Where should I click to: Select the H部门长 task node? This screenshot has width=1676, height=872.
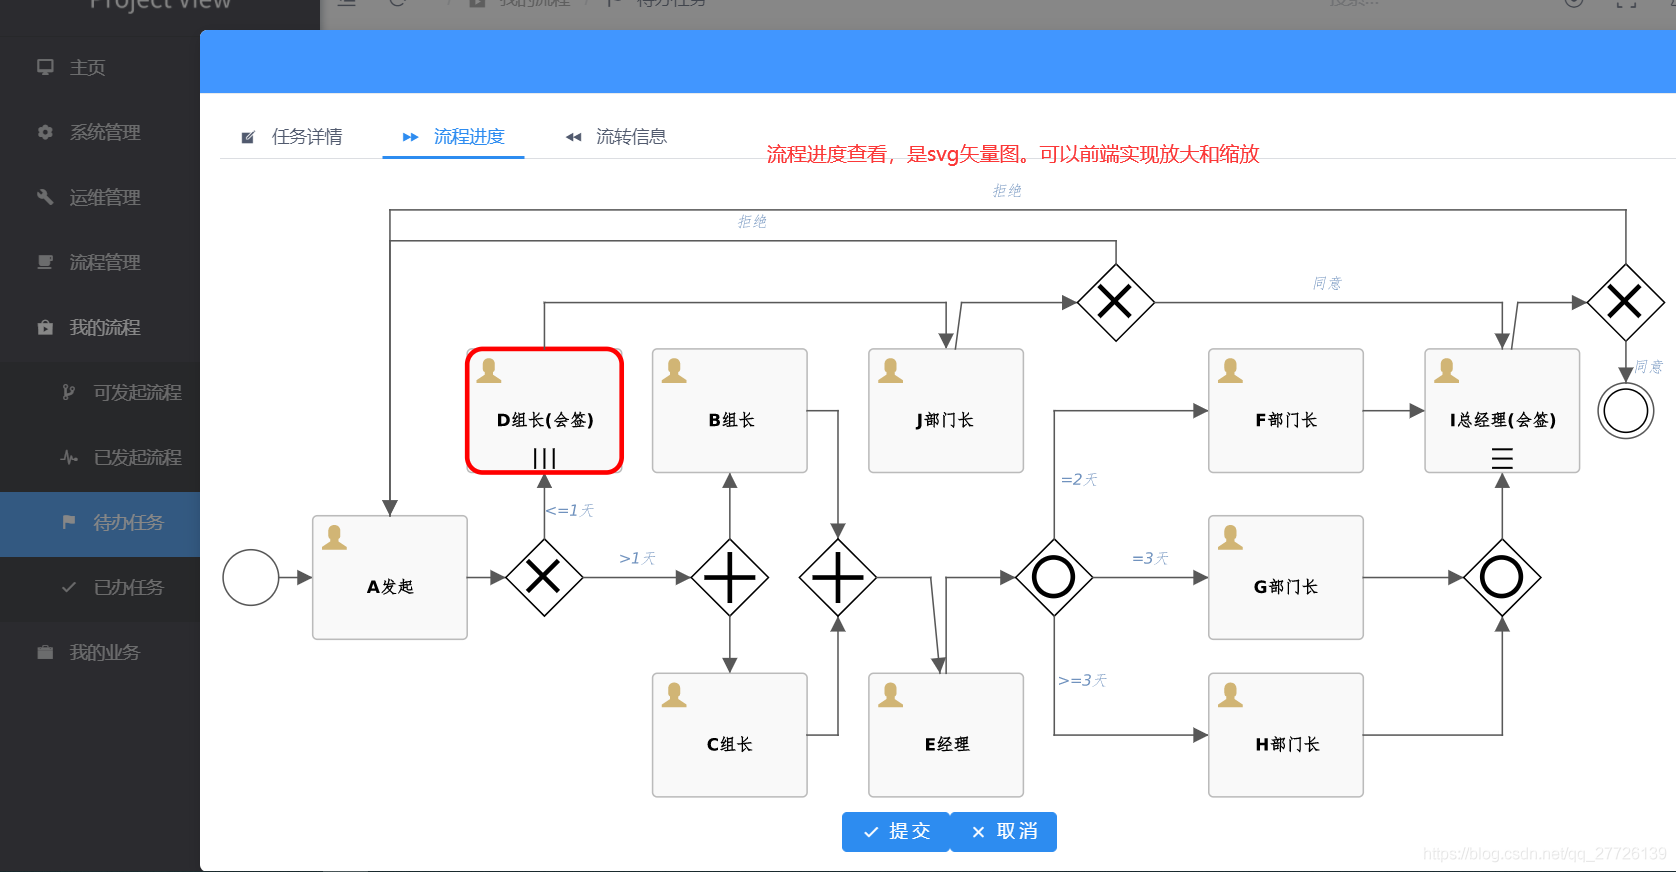[x=1286, y=735]
